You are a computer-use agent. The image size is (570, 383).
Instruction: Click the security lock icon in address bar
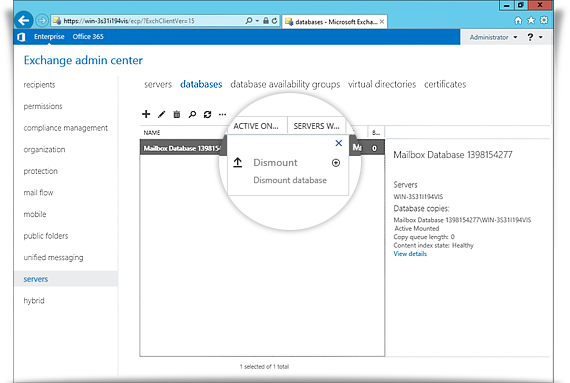click(x=266, y=21)
